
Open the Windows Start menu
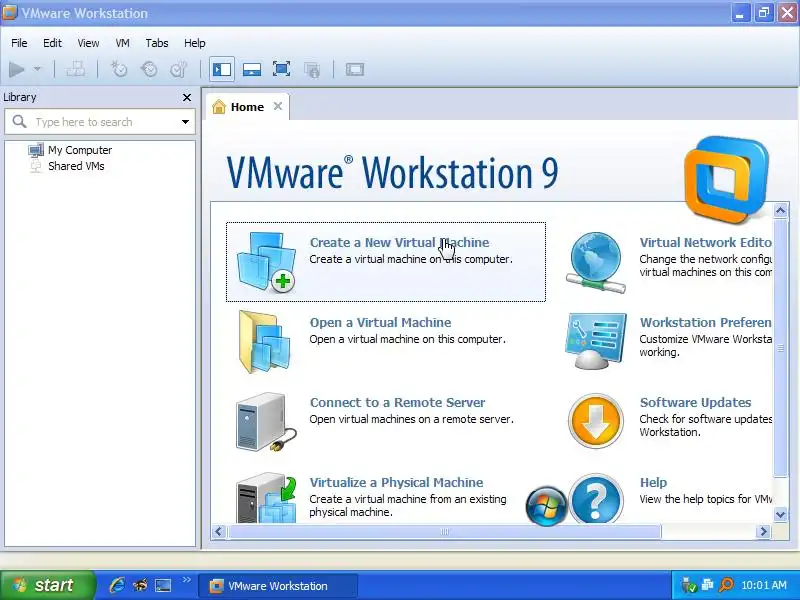click(48, 585)
